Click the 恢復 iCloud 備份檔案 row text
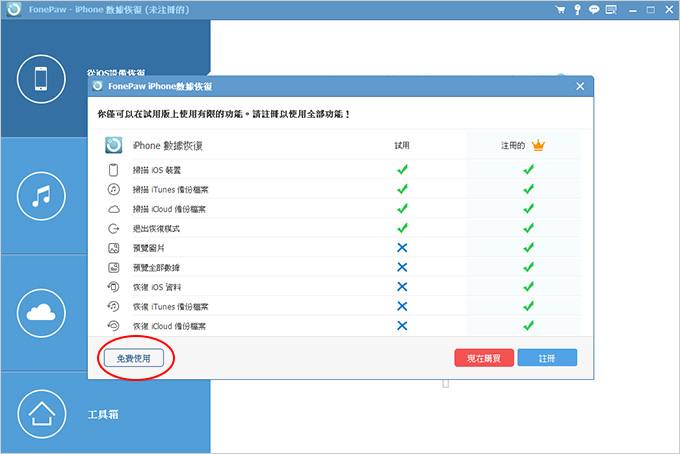Image resolution: width=680 pixels, height=454 pixels. [x=169, y=326]
